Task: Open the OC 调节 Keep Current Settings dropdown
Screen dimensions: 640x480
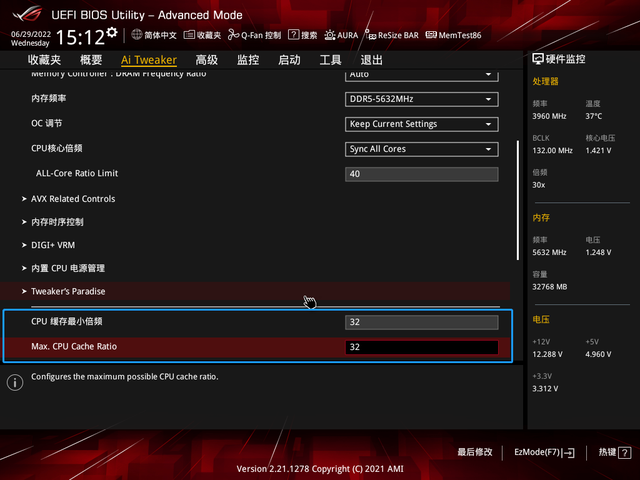Action: pos(422,124)
